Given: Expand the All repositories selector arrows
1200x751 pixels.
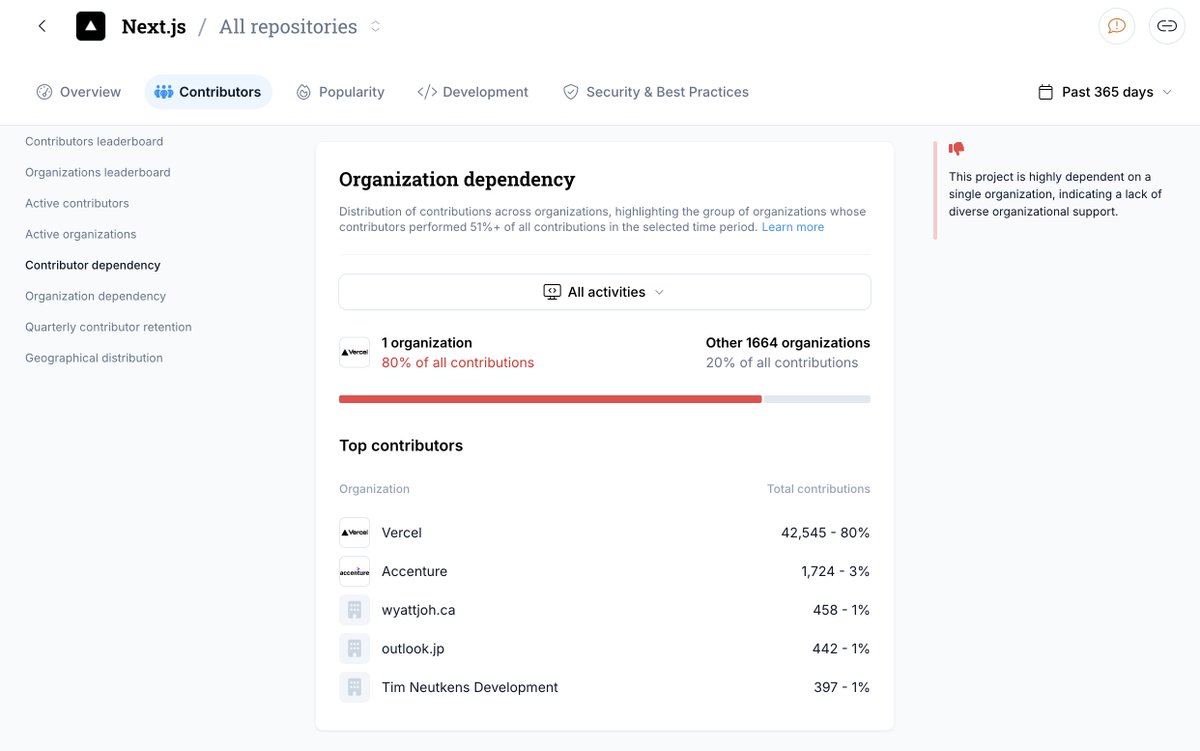Looking at the screenshot, I should pyautogui.click(x=375, y=27).
